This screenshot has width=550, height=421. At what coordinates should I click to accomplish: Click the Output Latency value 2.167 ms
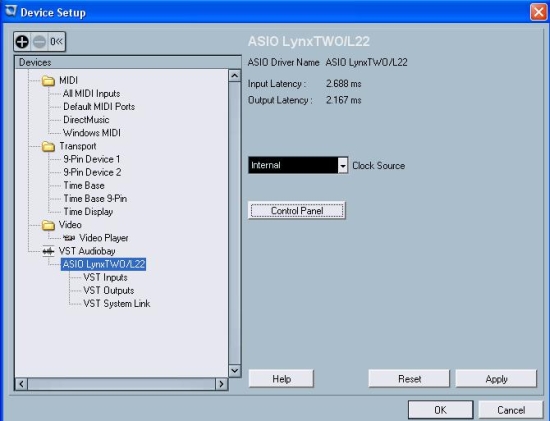343,100
